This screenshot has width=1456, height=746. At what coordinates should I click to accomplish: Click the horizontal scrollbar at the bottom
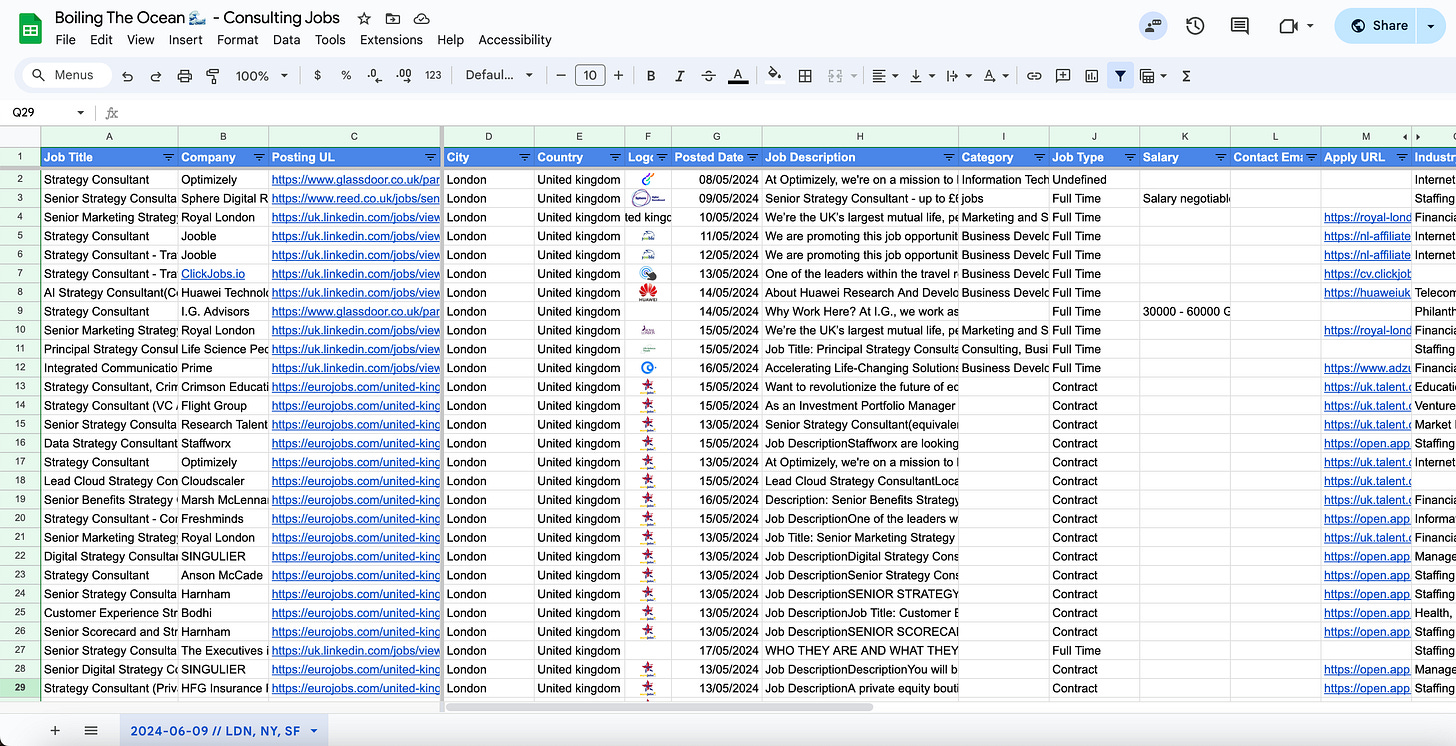coord(660,707)
